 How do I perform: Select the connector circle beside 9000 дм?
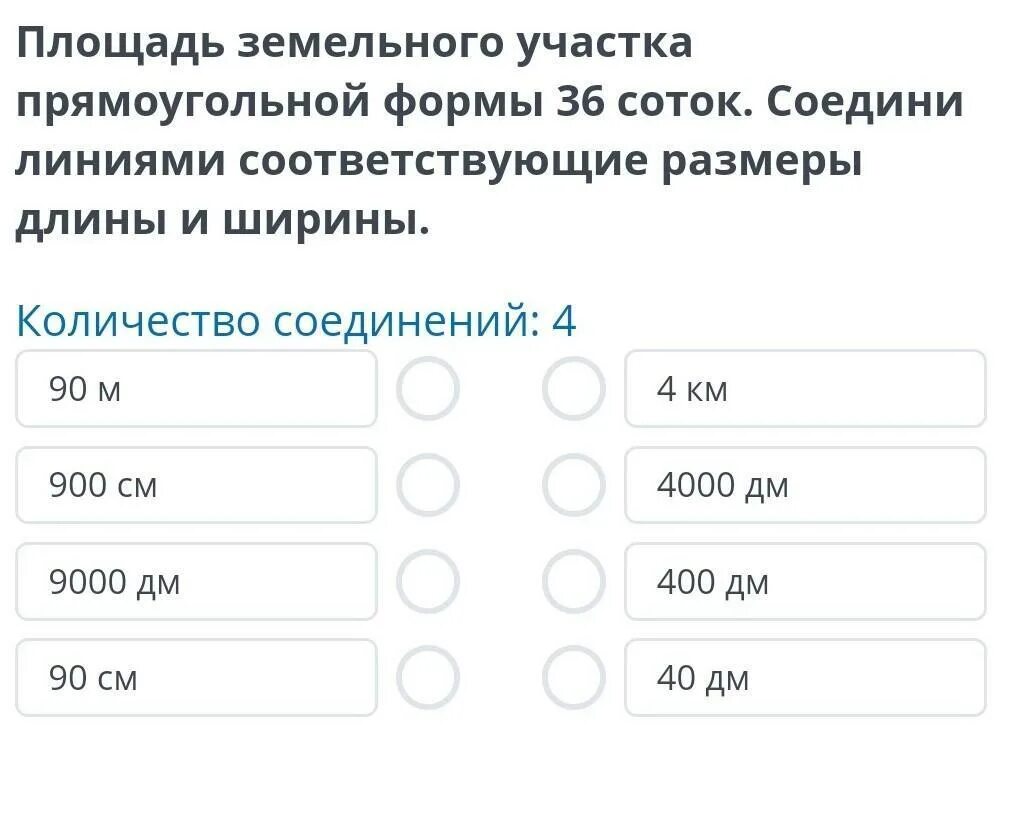428,581
